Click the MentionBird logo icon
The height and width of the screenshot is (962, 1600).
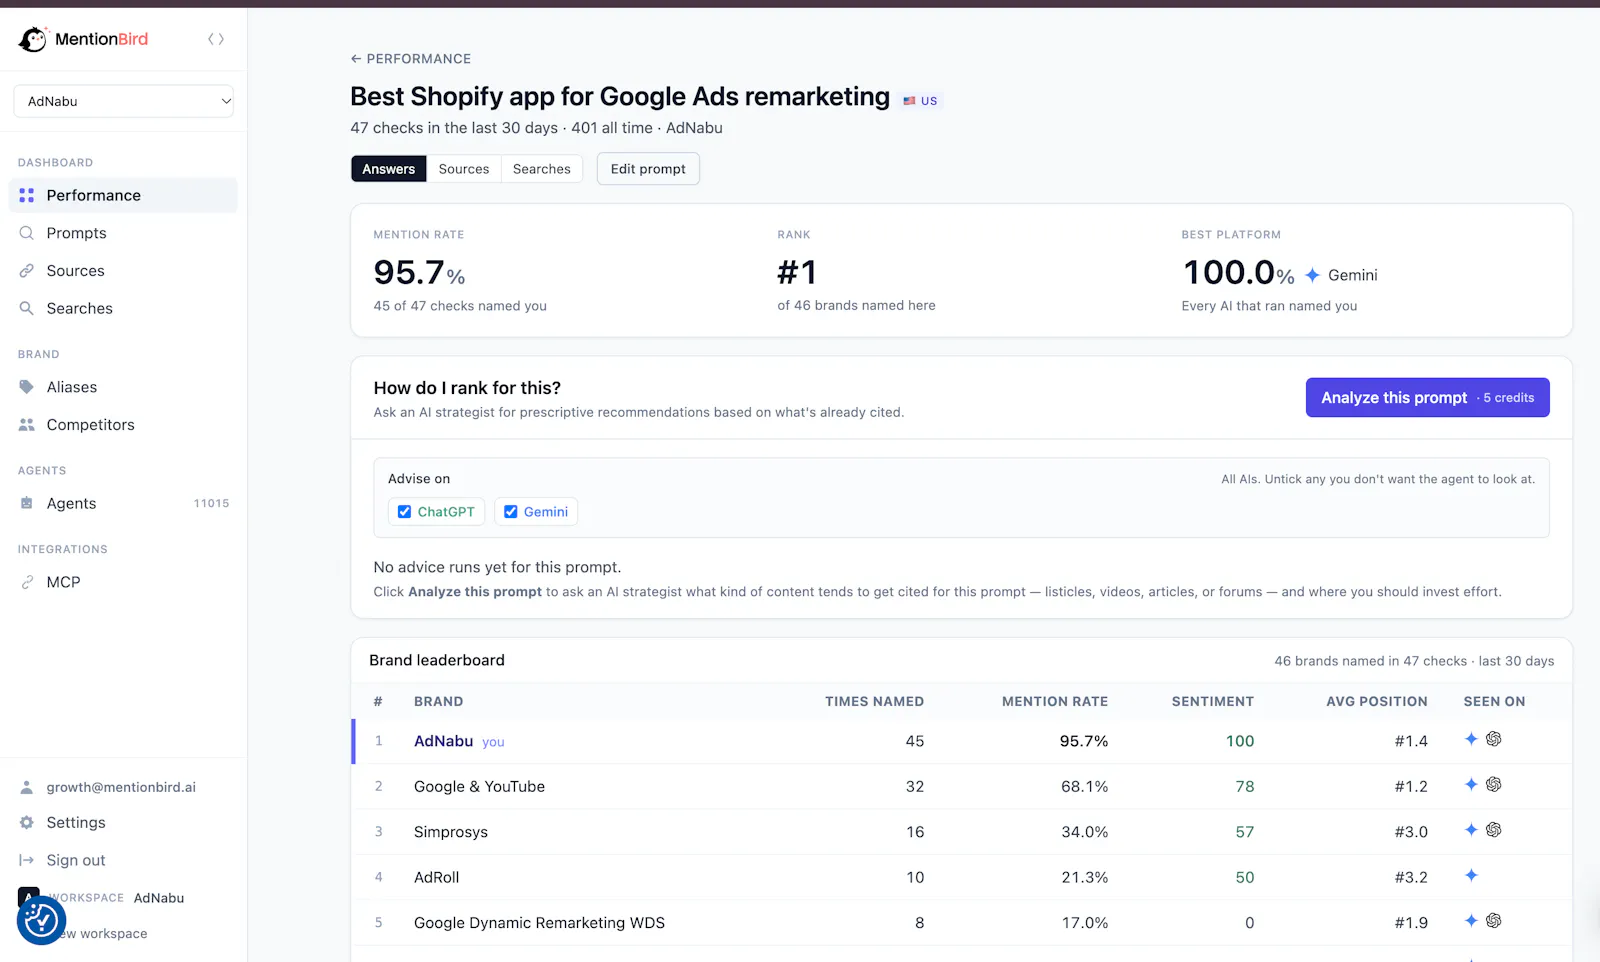[x=33, y=39]
